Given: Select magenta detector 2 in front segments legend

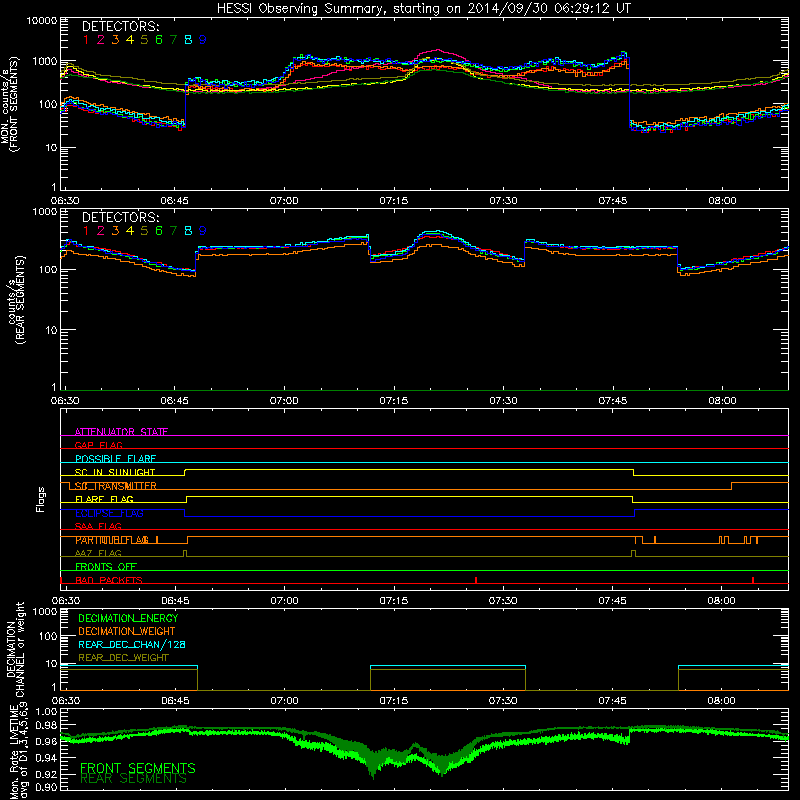Looking at the screenshot, I should [101, 40].
